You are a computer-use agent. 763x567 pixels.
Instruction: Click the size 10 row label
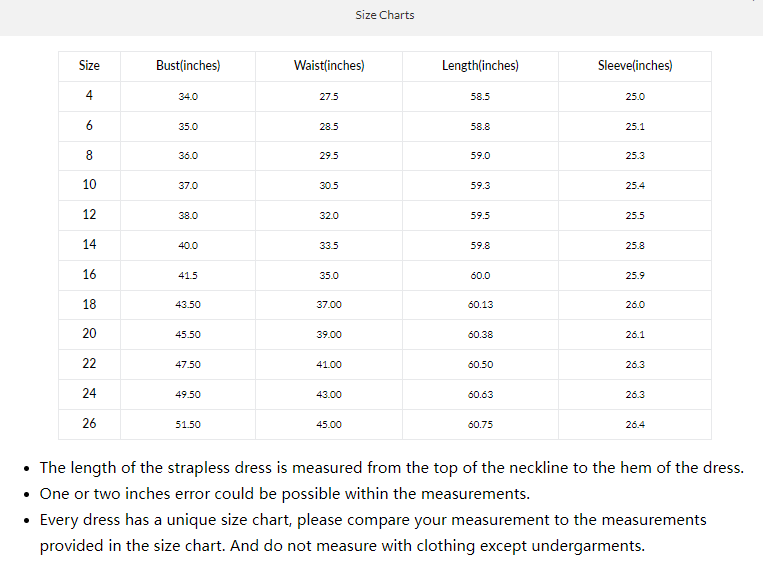[89, 185]
